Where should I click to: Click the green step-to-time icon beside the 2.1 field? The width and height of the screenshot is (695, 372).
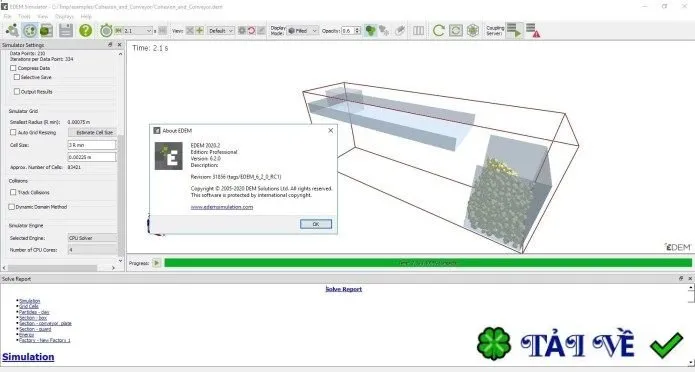click(118, 31)
